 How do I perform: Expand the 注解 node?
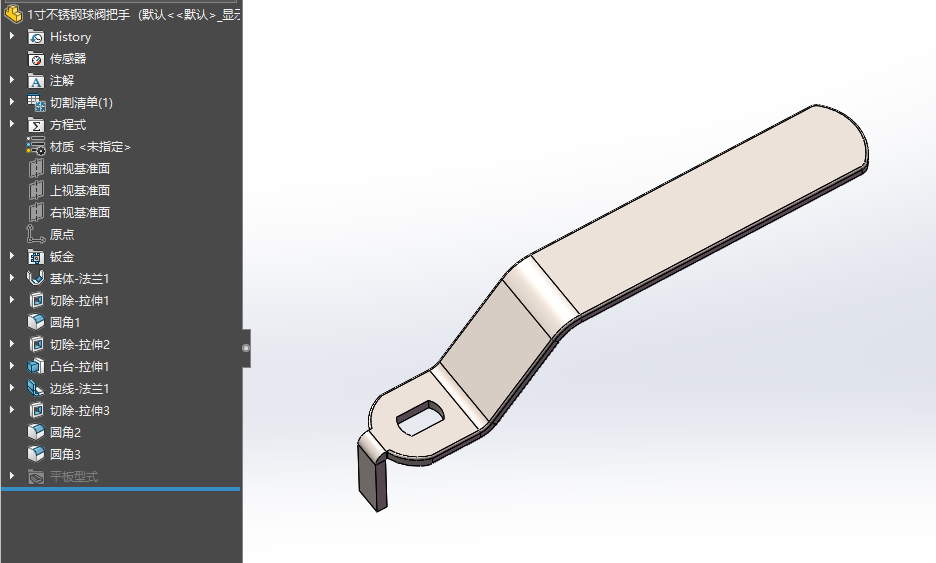[x=12, y=80]
